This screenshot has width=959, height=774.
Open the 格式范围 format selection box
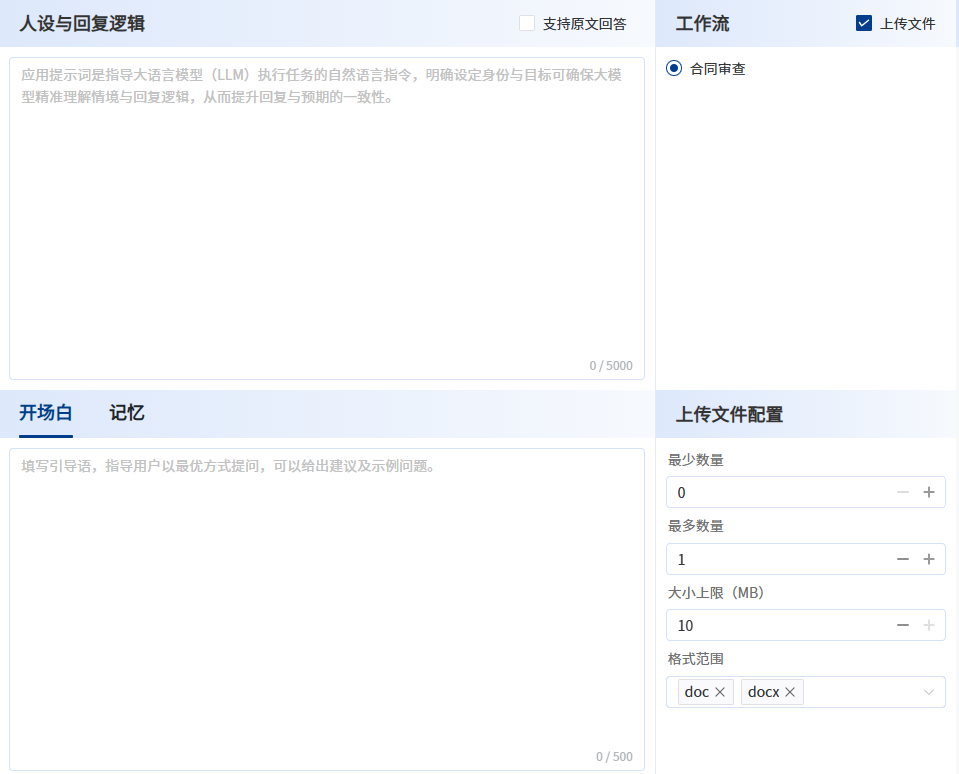coord(860,692)
